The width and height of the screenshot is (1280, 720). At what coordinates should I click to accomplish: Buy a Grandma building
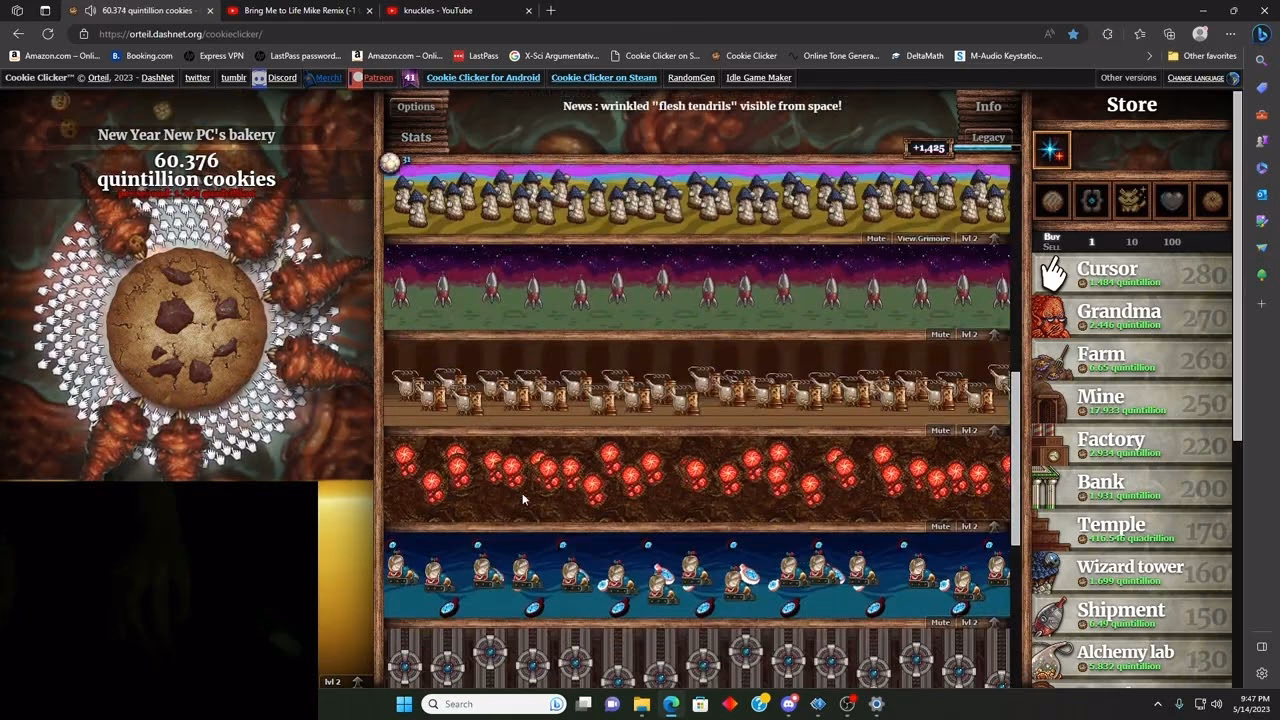[x=1132, y=317]
